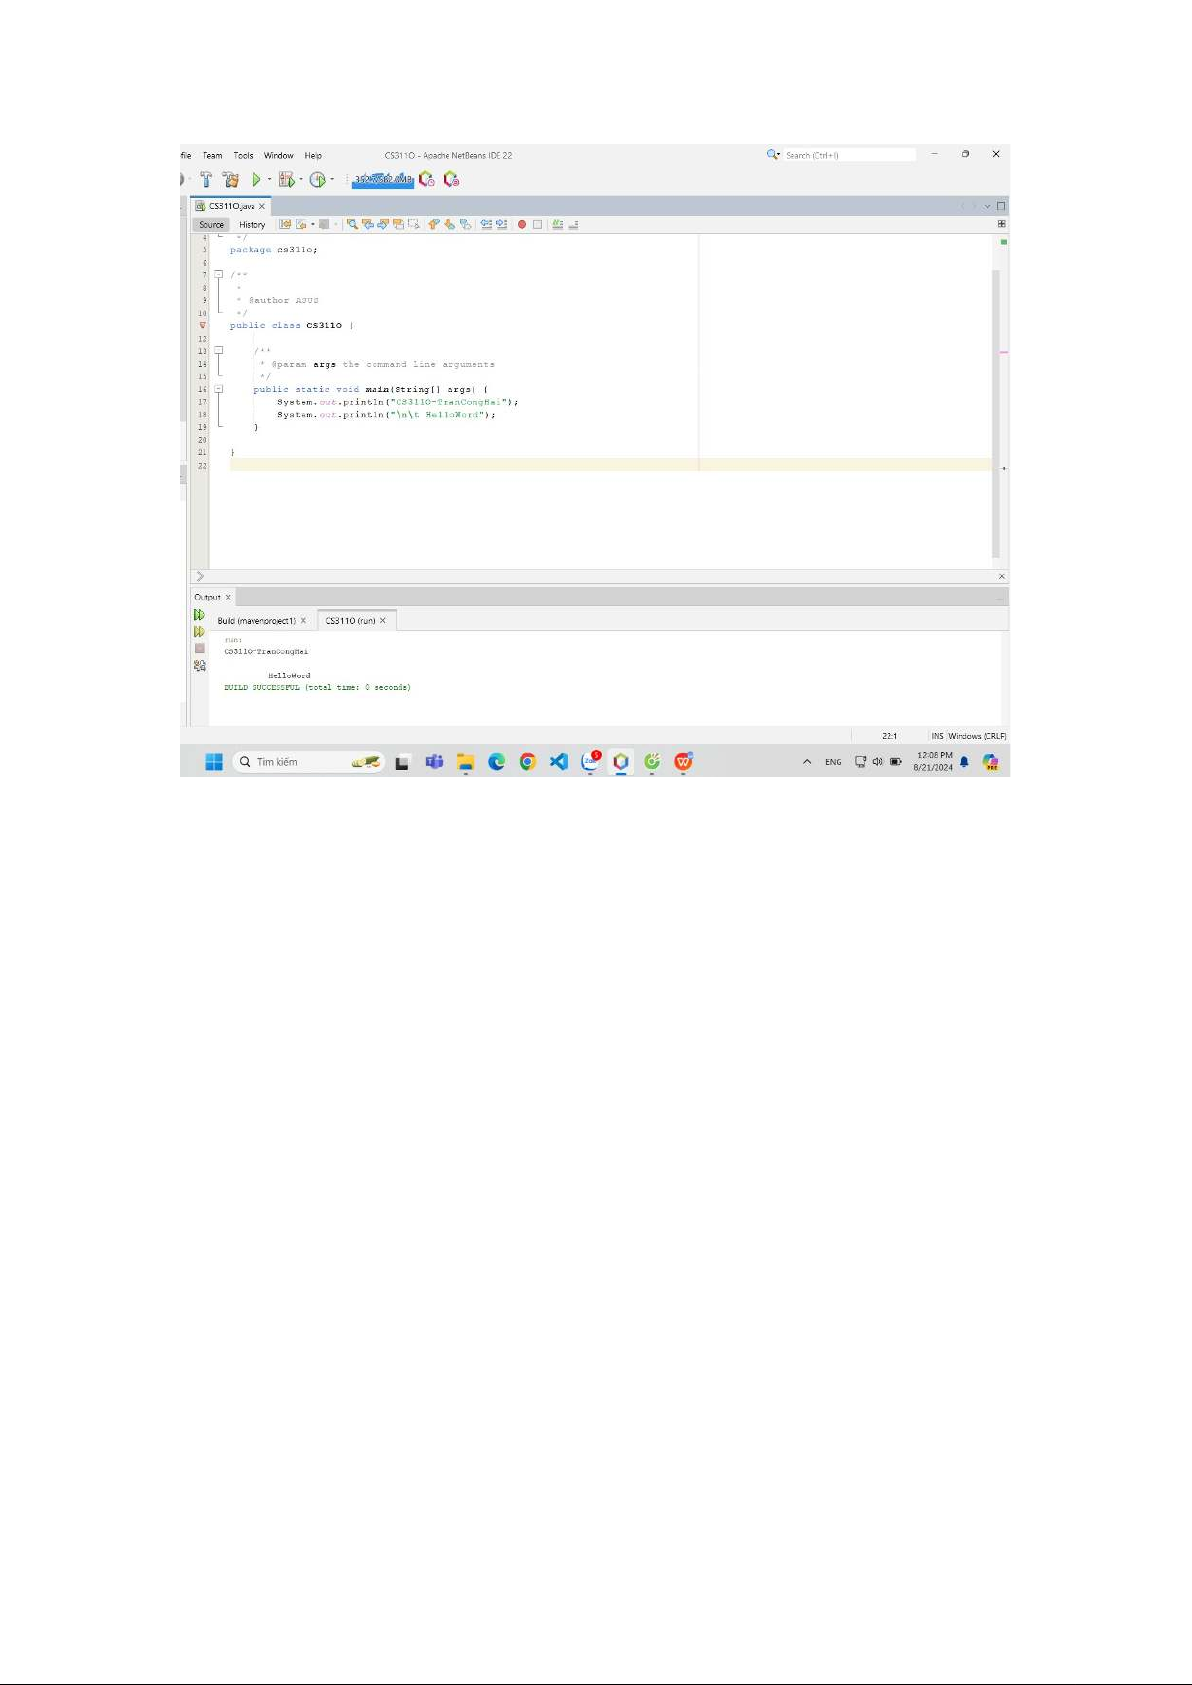Click the Debug Project icon
The image size is (1192, 1685).
pos(287,180)
